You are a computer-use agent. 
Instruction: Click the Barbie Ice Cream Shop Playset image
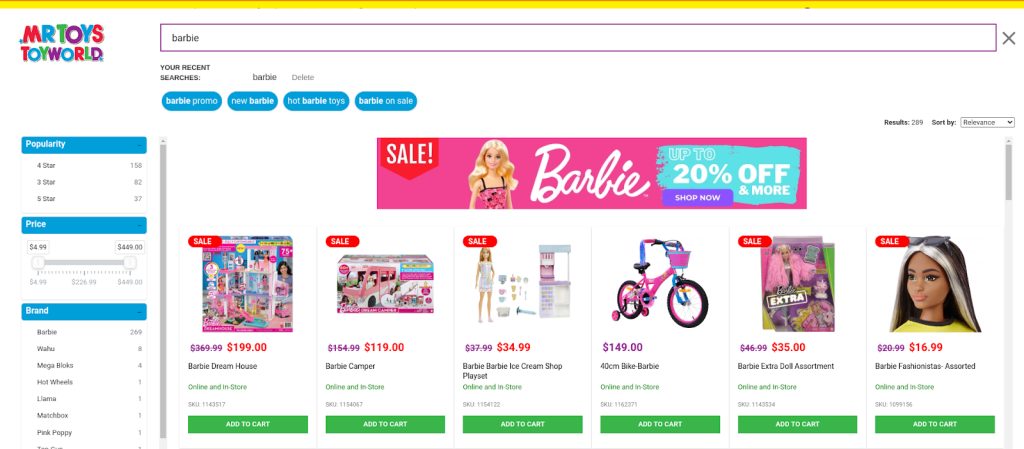point(522,285)
